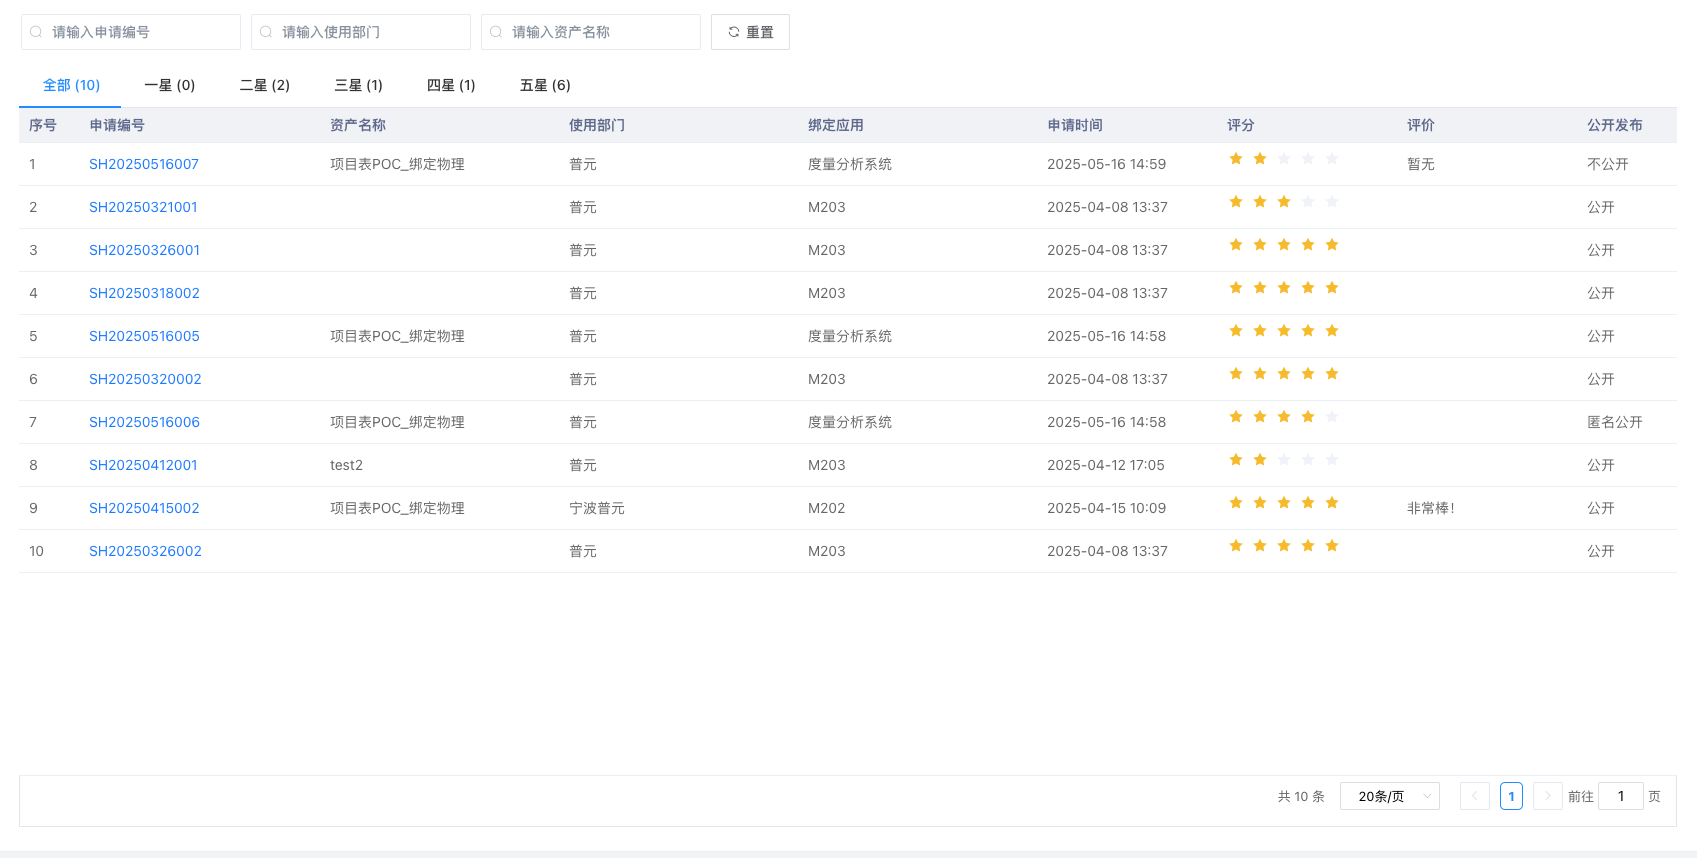Click the reset button with refresh icon
Image resolution: width=1697 pixels, height=858 pixels.
click(x=750, y=32)
